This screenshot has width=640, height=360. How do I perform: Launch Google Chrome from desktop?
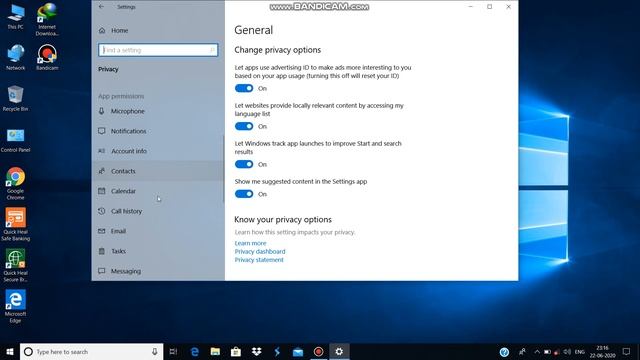point(16,183)
